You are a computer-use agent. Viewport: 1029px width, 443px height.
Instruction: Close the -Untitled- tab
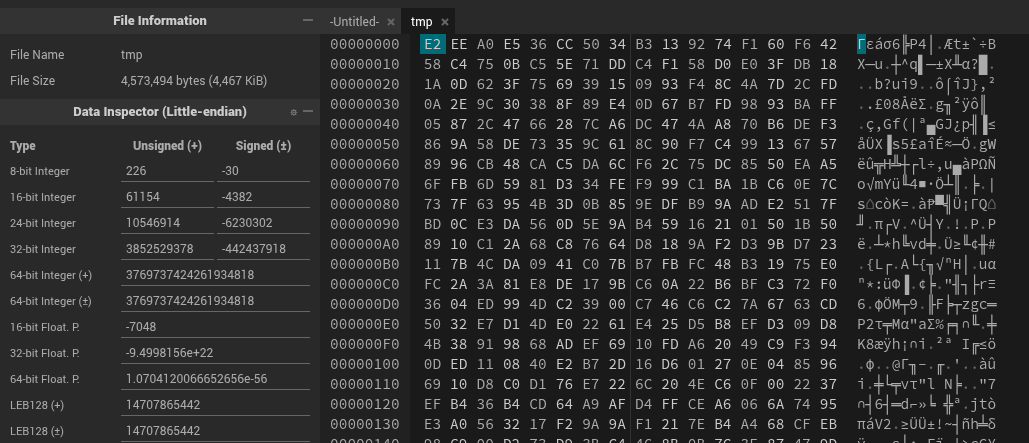(391, 22)
